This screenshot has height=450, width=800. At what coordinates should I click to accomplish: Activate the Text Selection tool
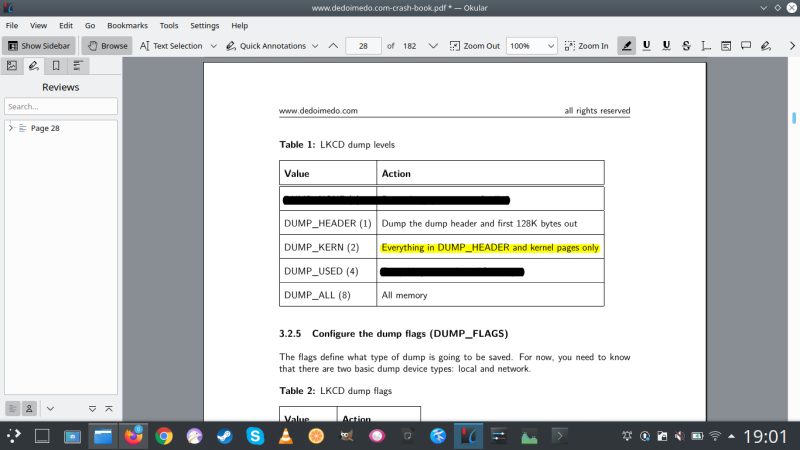(171, 46)
